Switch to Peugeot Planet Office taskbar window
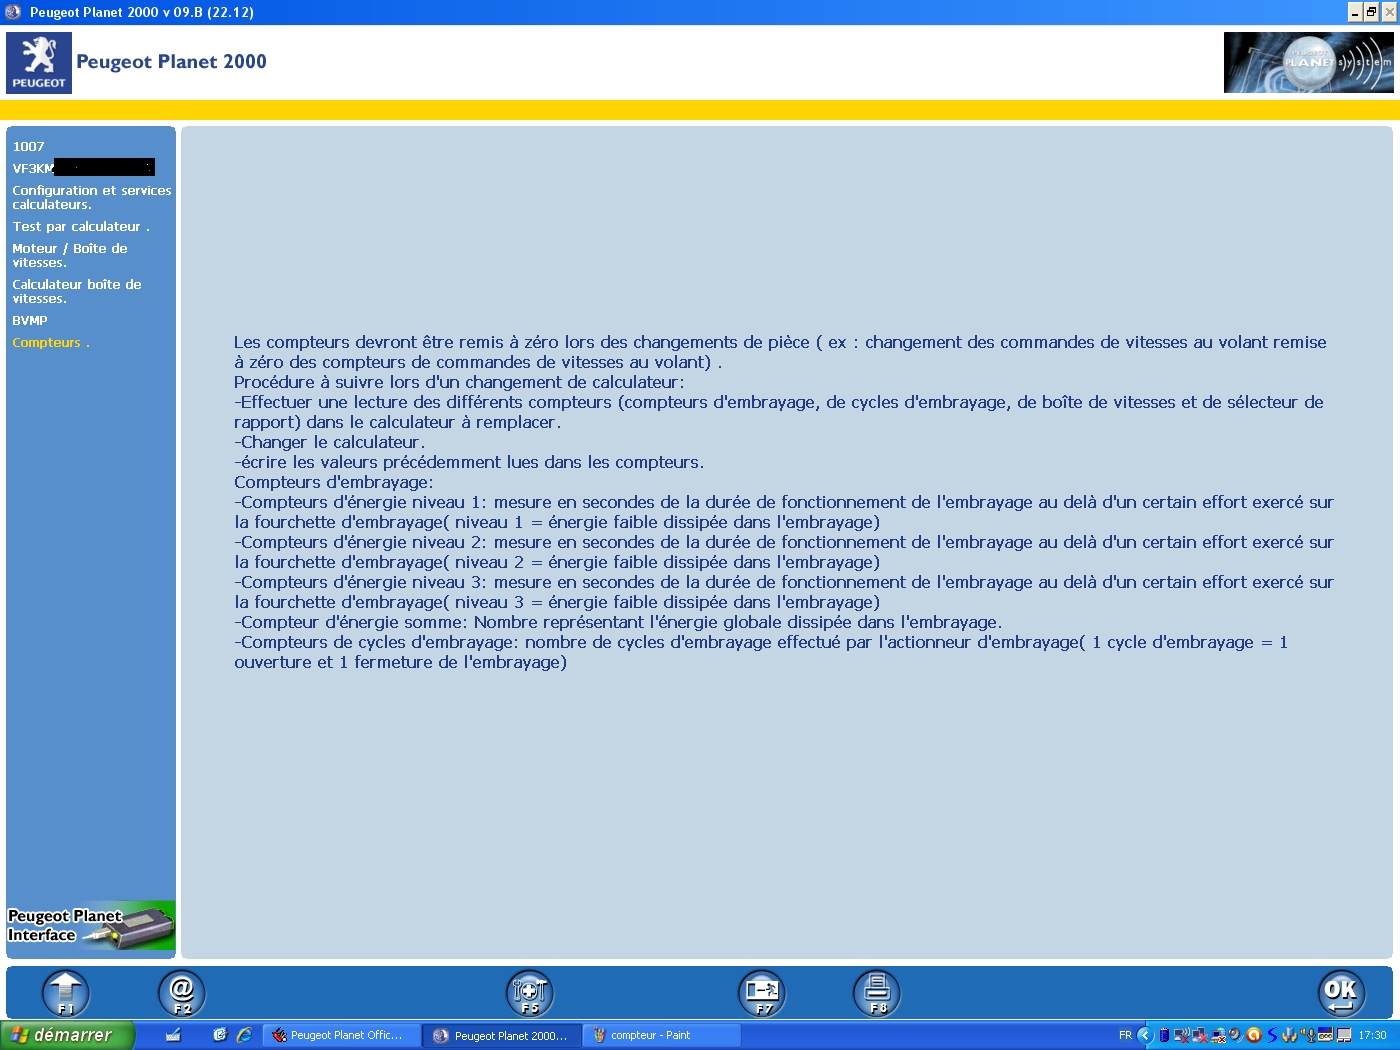Screen dimensions: 1400x1050 [x=340, y=1035]
